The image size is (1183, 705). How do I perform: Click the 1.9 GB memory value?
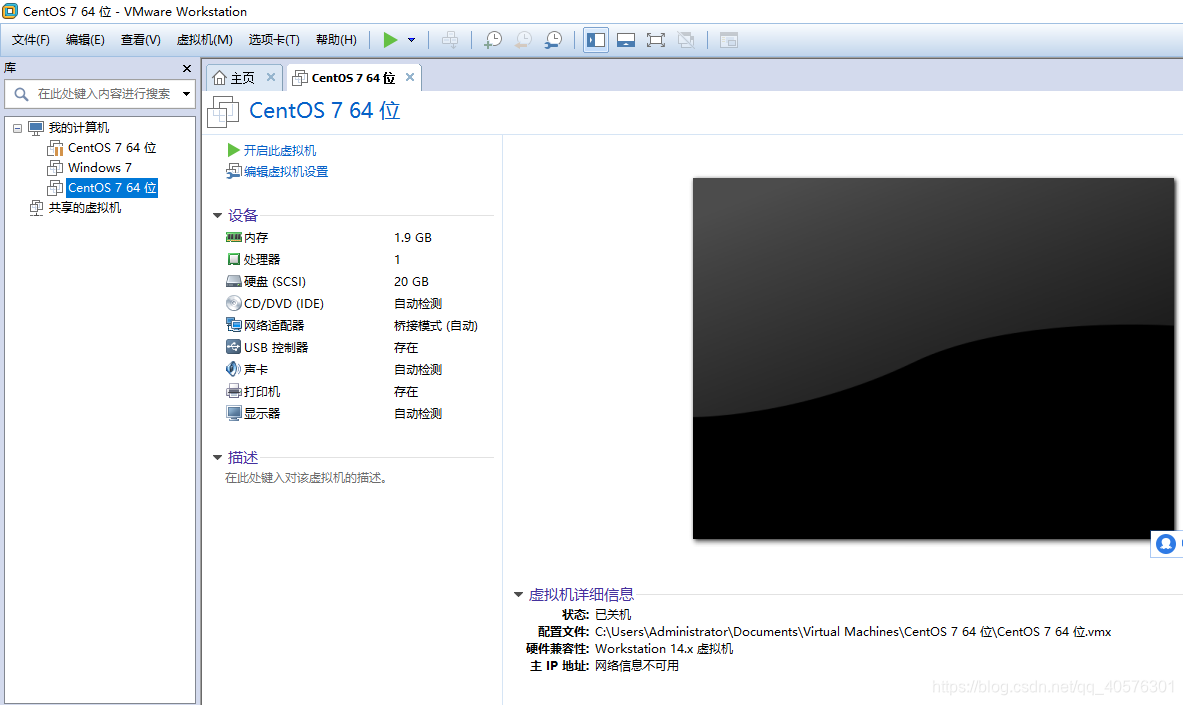[x=413, y=238]
